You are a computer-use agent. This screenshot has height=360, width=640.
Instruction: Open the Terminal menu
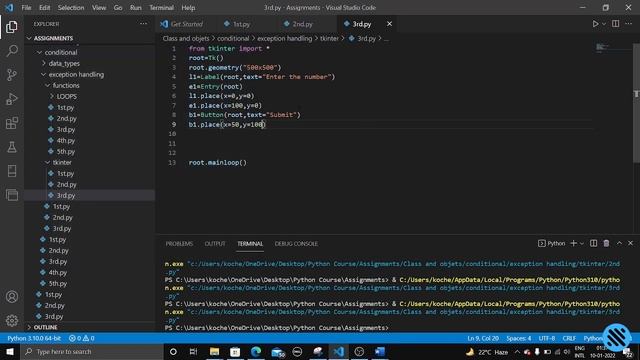pos(161,7)
